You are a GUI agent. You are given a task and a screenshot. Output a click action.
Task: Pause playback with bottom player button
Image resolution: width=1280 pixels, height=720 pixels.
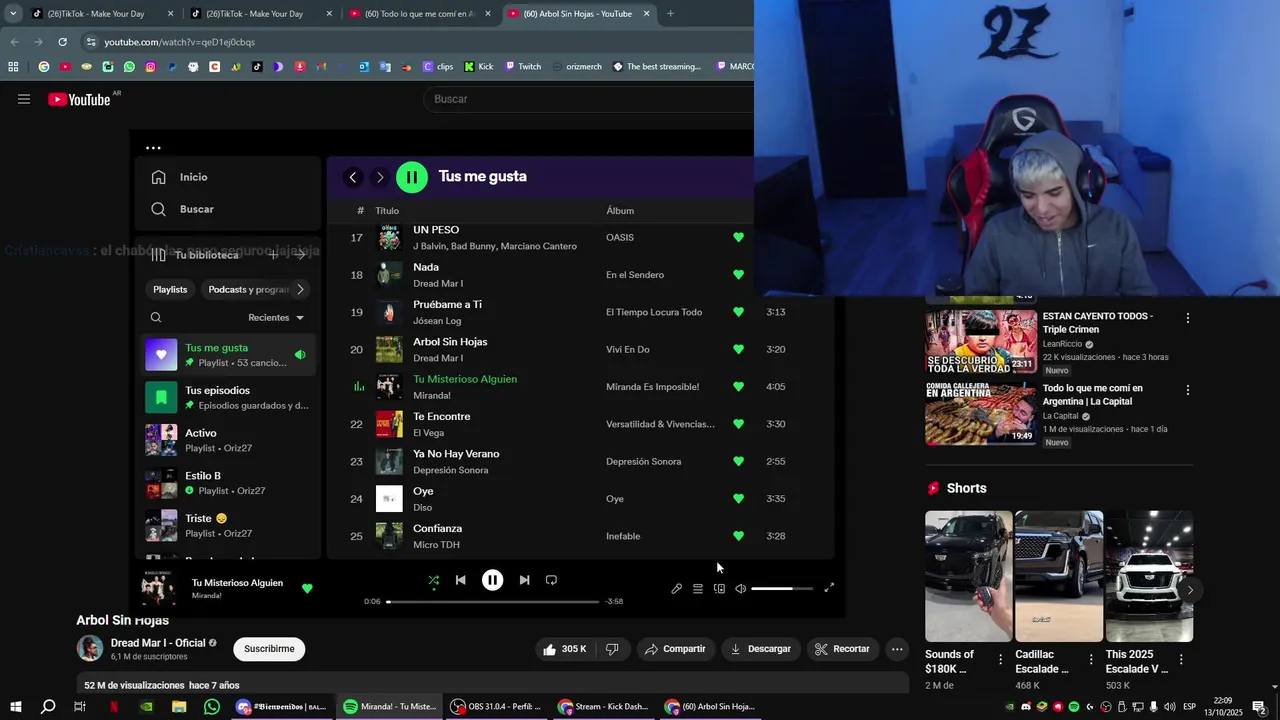(x=492, y=580)
